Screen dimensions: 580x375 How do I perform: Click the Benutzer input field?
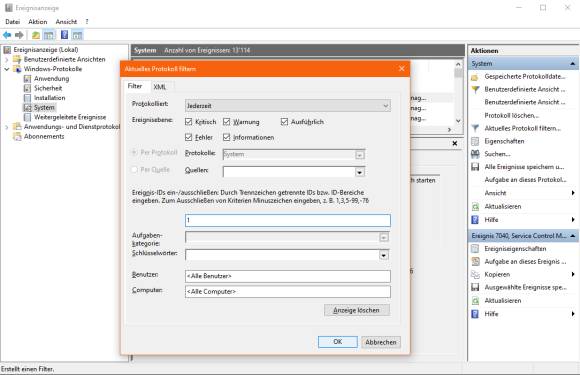287,276
